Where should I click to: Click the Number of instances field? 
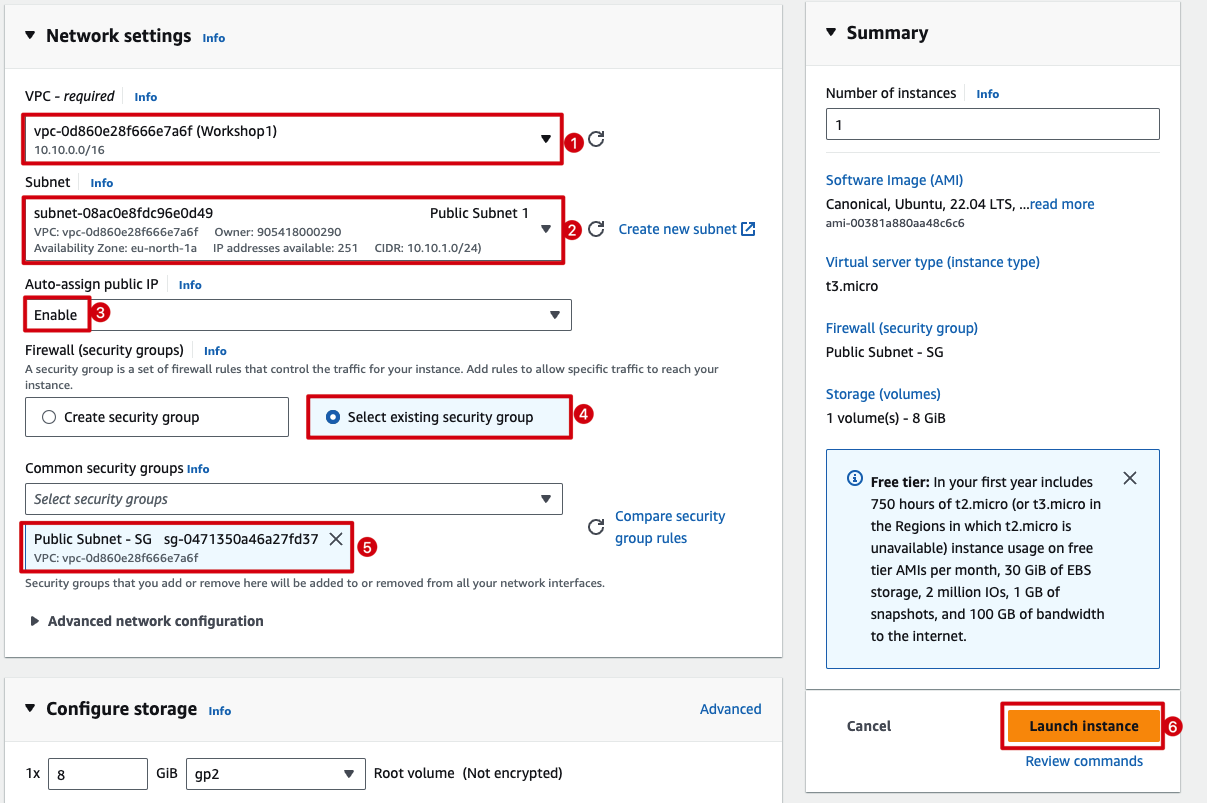992,125
